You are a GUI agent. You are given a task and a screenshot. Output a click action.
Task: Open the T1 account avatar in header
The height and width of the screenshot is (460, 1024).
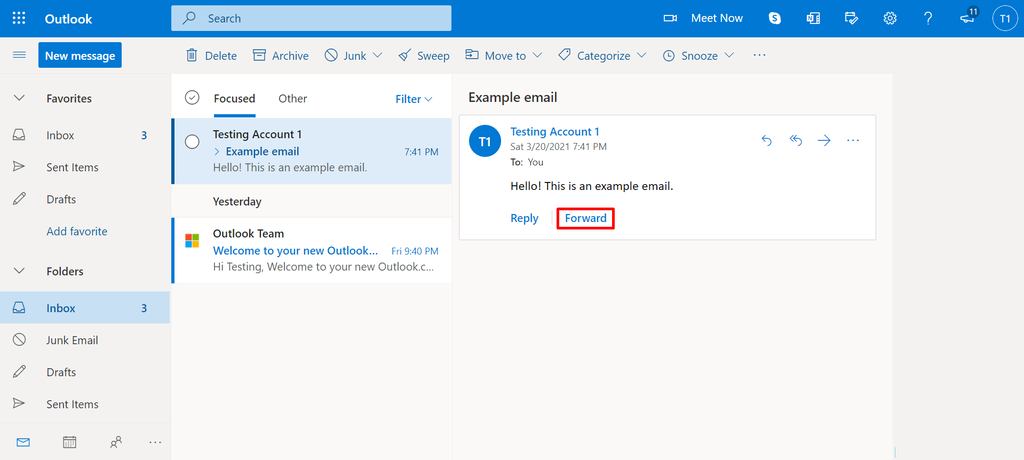point(1005,18)
